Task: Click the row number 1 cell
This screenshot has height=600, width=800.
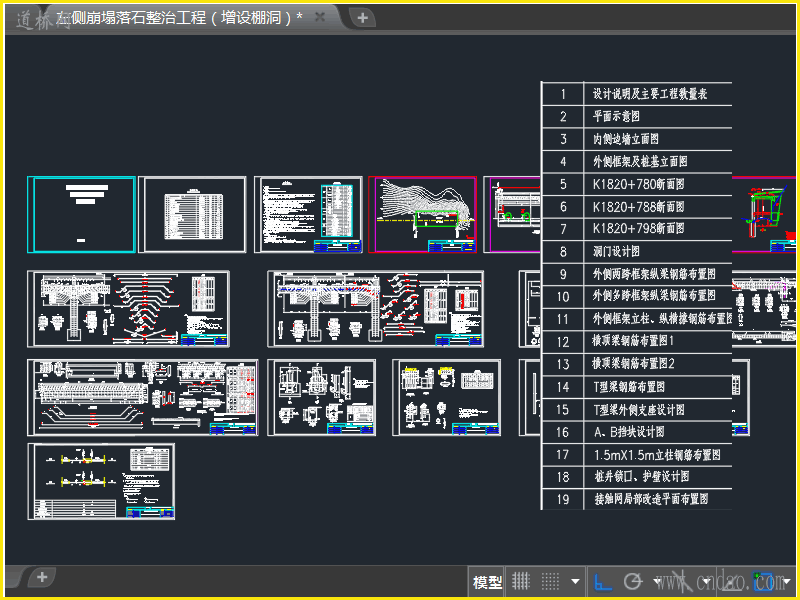Action: tap(563, 94)
